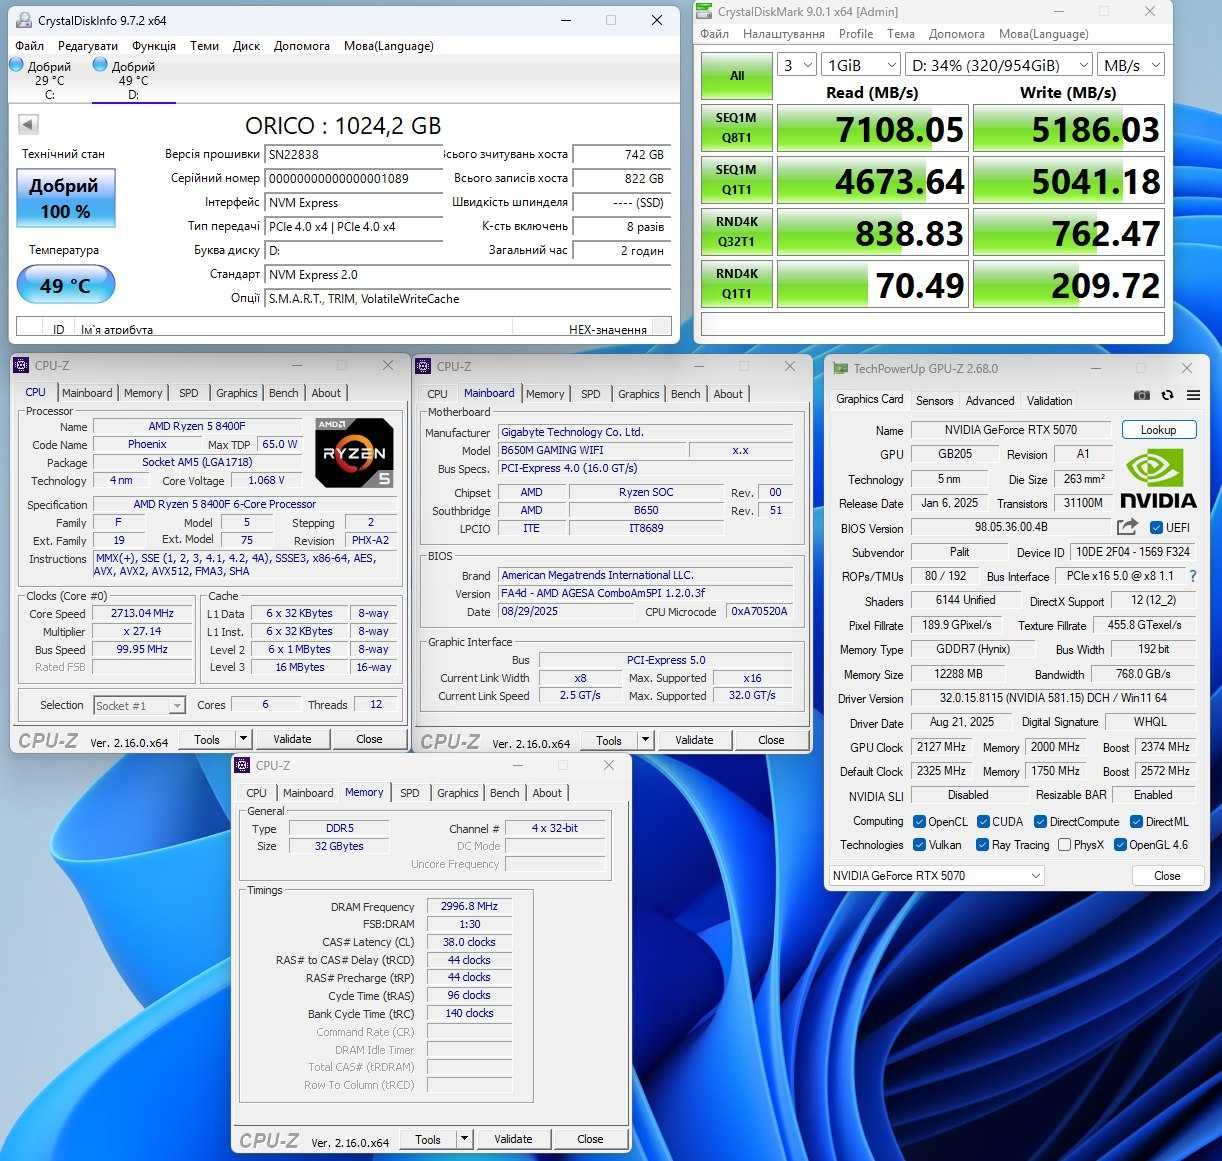Select the C: drive status icon in CrystalDiskInfo

coord(16,64)
